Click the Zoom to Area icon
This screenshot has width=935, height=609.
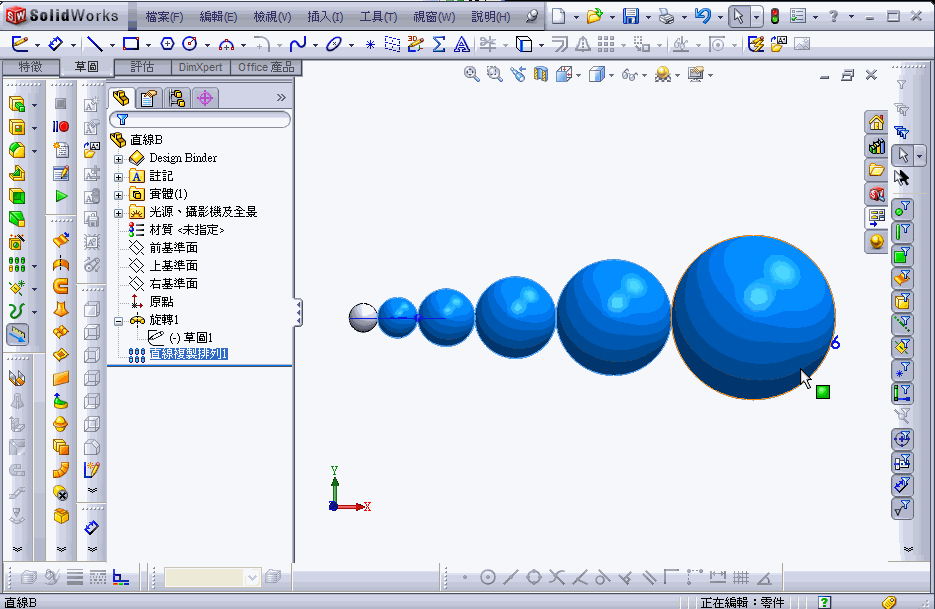(494, 75)
